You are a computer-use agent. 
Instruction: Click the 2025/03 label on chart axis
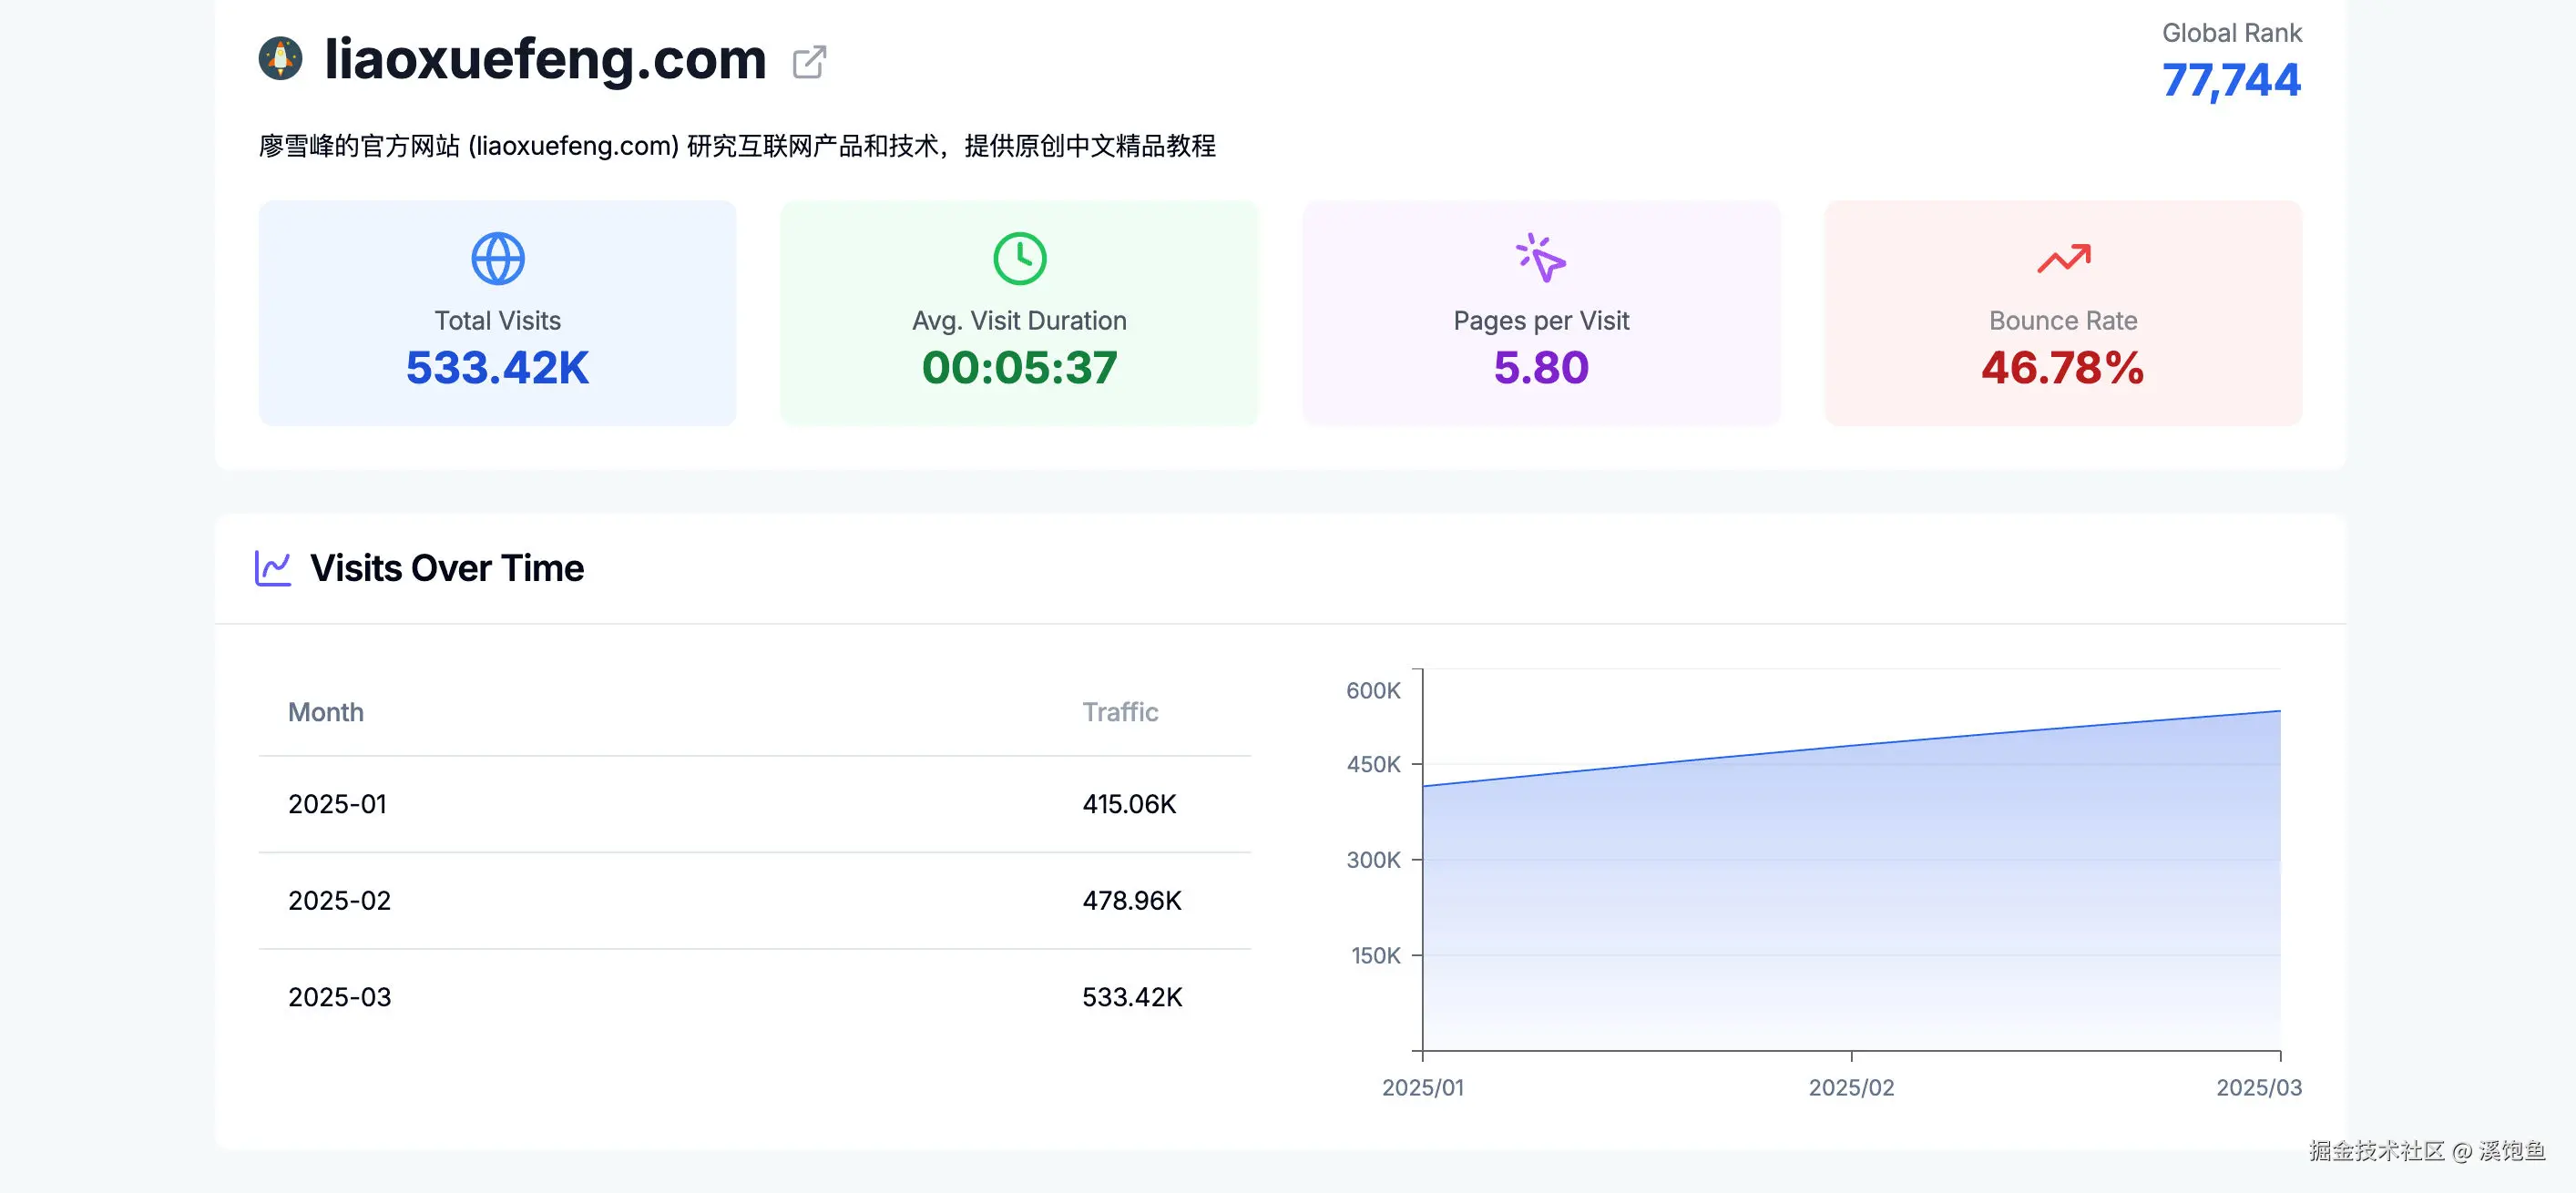point(2258,1087)
